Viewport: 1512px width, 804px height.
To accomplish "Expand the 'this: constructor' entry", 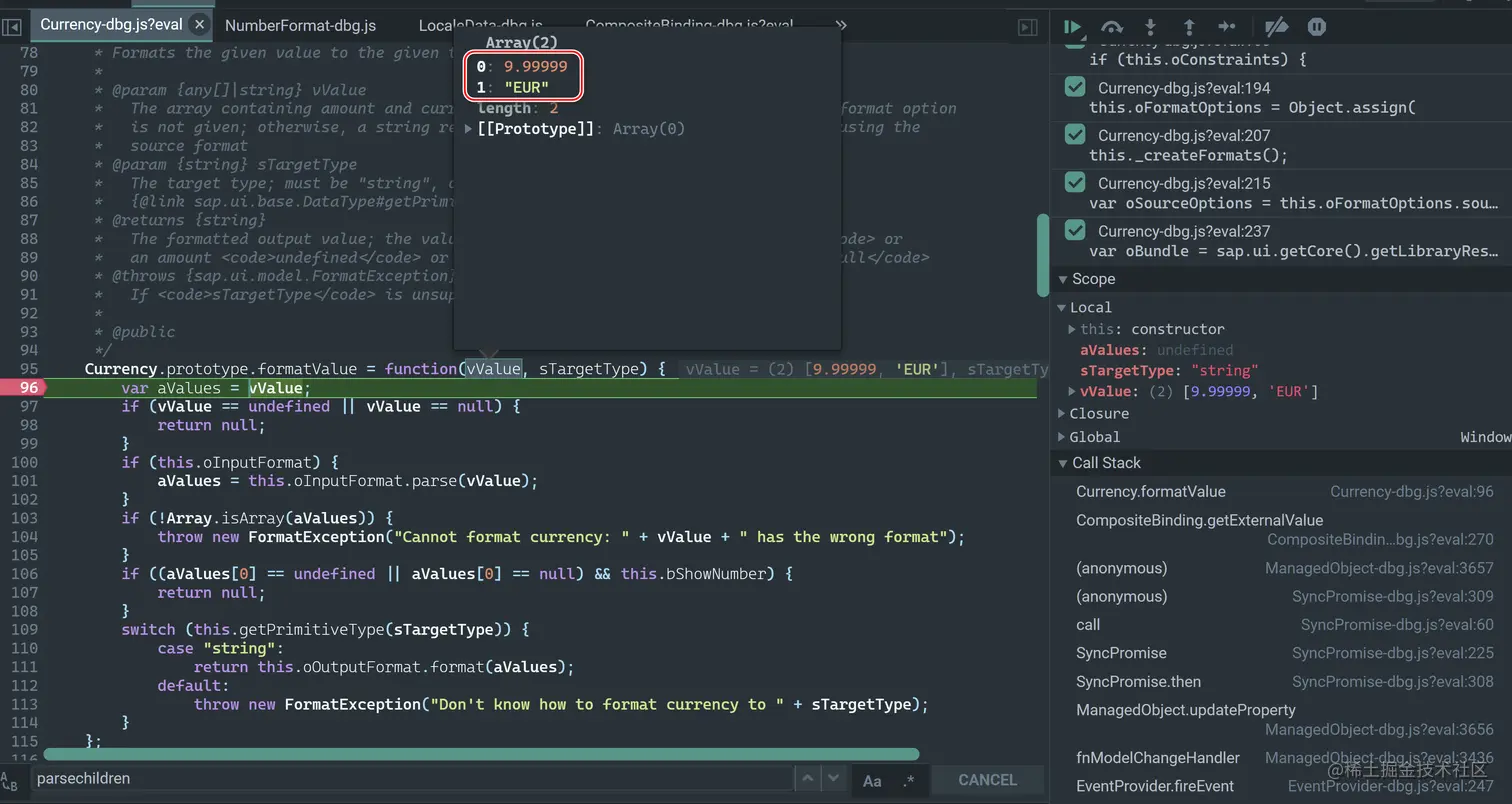I will tap(1072, 329).
